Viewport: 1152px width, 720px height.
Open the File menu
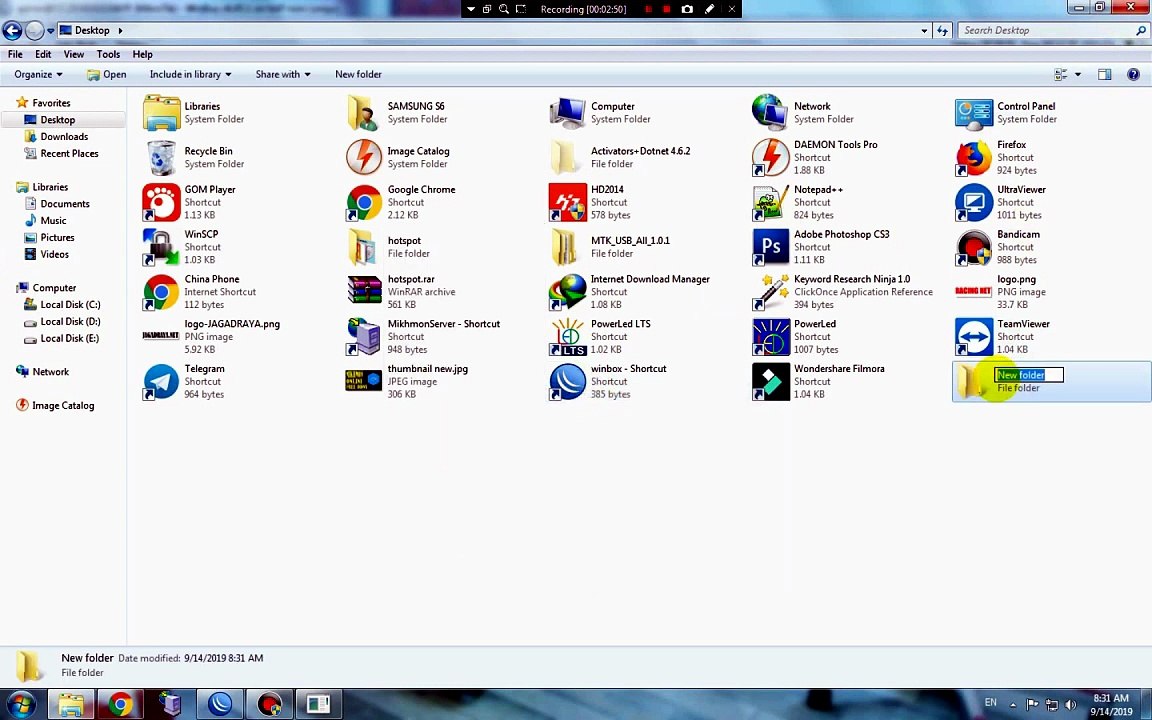pyautogui.click(x=15, y=54)
